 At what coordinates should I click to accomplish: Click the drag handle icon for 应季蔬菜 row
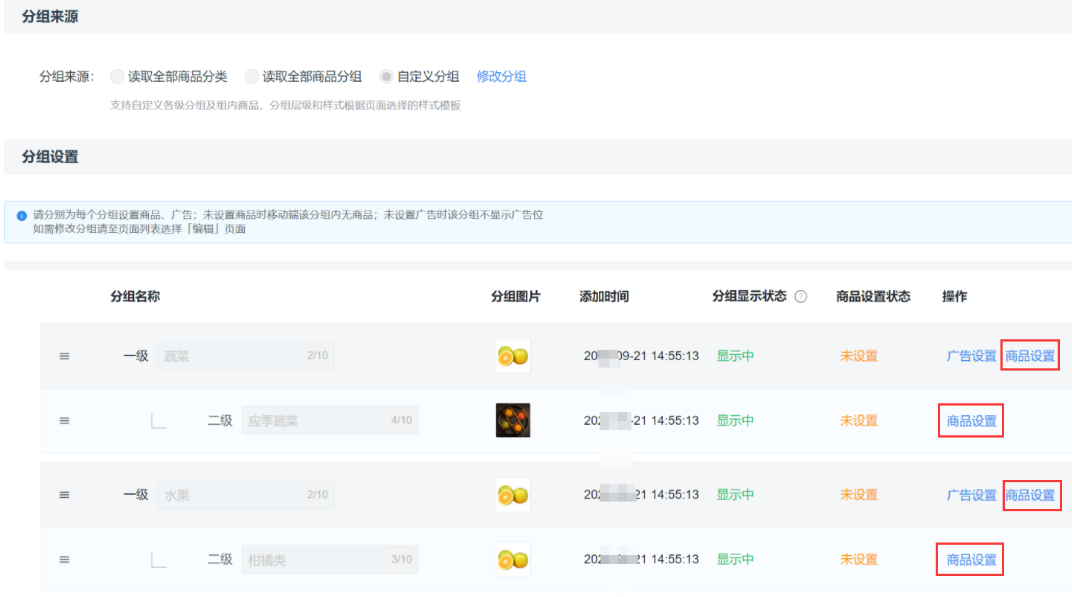65,421
